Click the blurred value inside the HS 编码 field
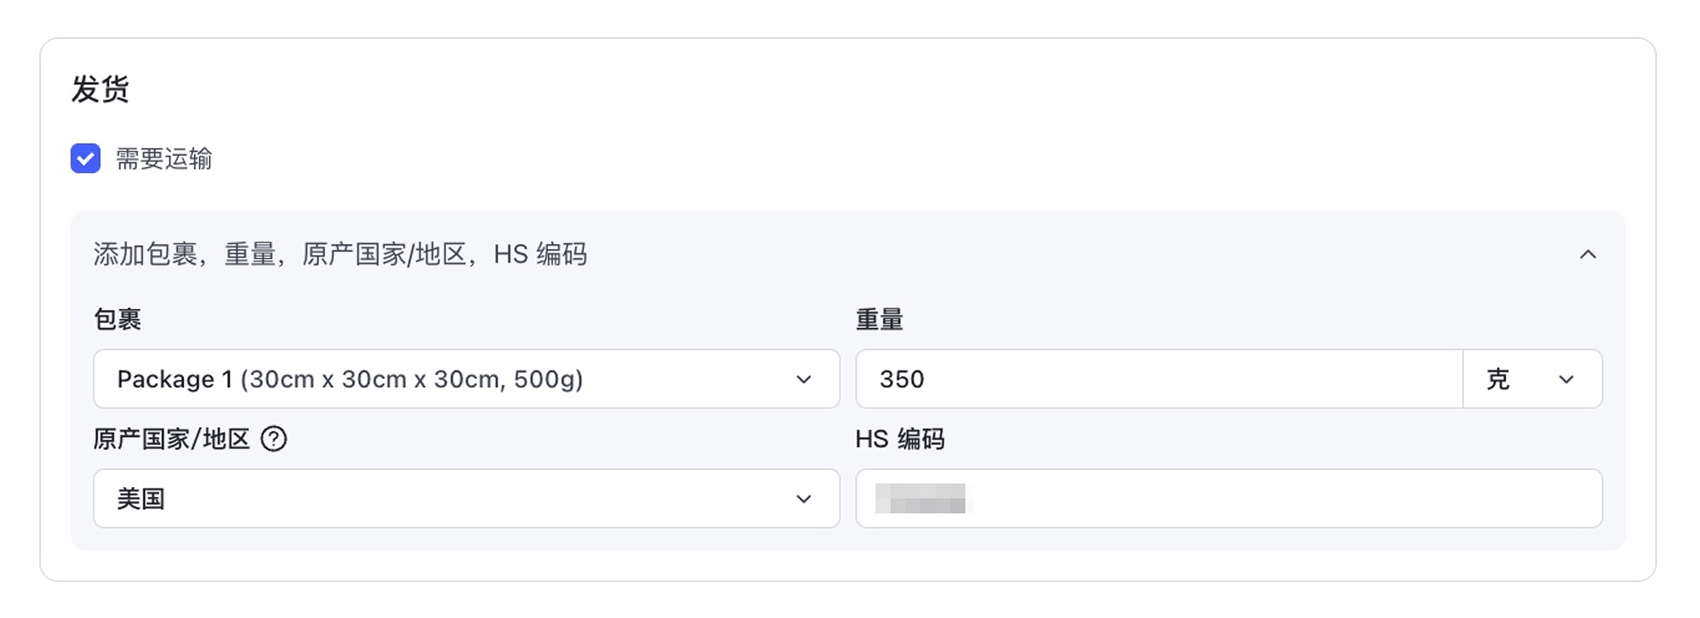The height and width of the screenshot is (618, 1700). (x=921, y=498)
